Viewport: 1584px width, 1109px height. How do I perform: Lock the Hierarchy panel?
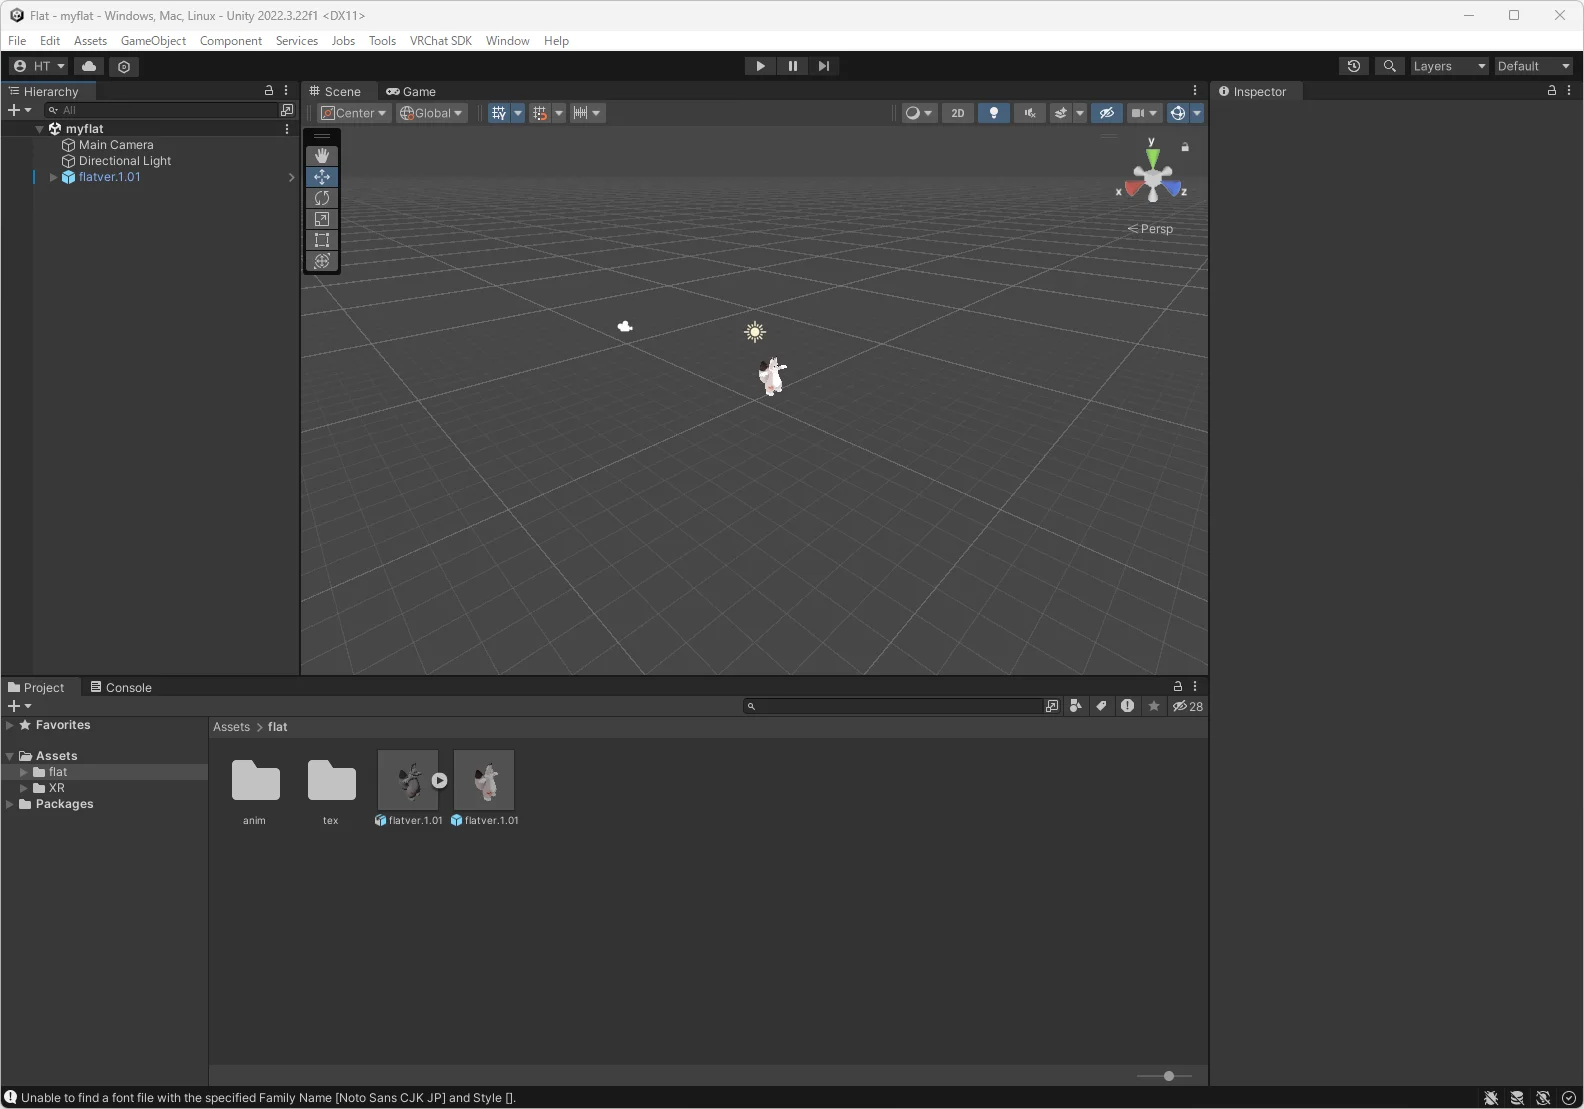tap(268, 90)
